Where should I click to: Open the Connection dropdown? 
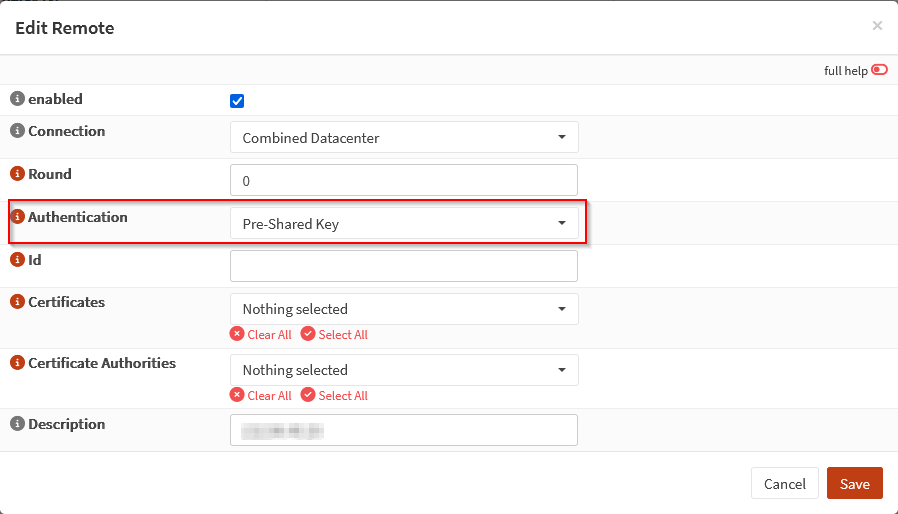pyautogui.click(x=404, y=137)
